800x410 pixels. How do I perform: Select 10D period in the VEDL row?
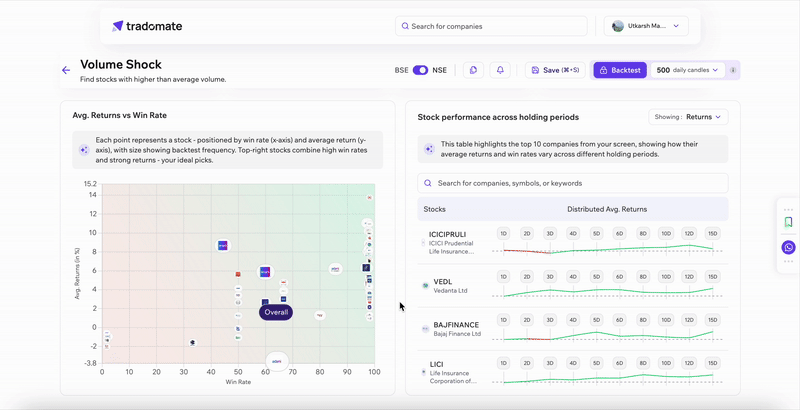[666, 277]
